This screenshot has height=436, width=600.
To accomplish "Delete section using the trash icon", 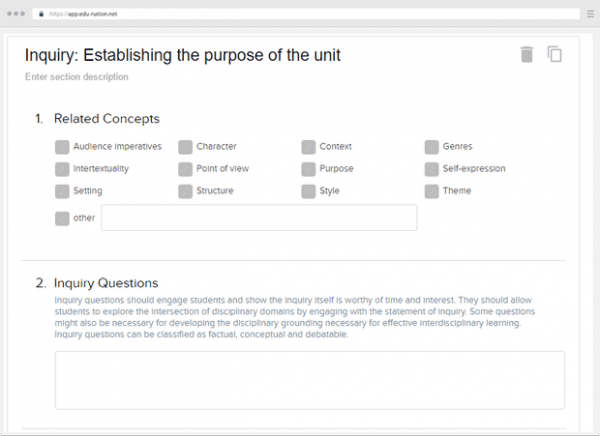I will (x=527, y=55).
